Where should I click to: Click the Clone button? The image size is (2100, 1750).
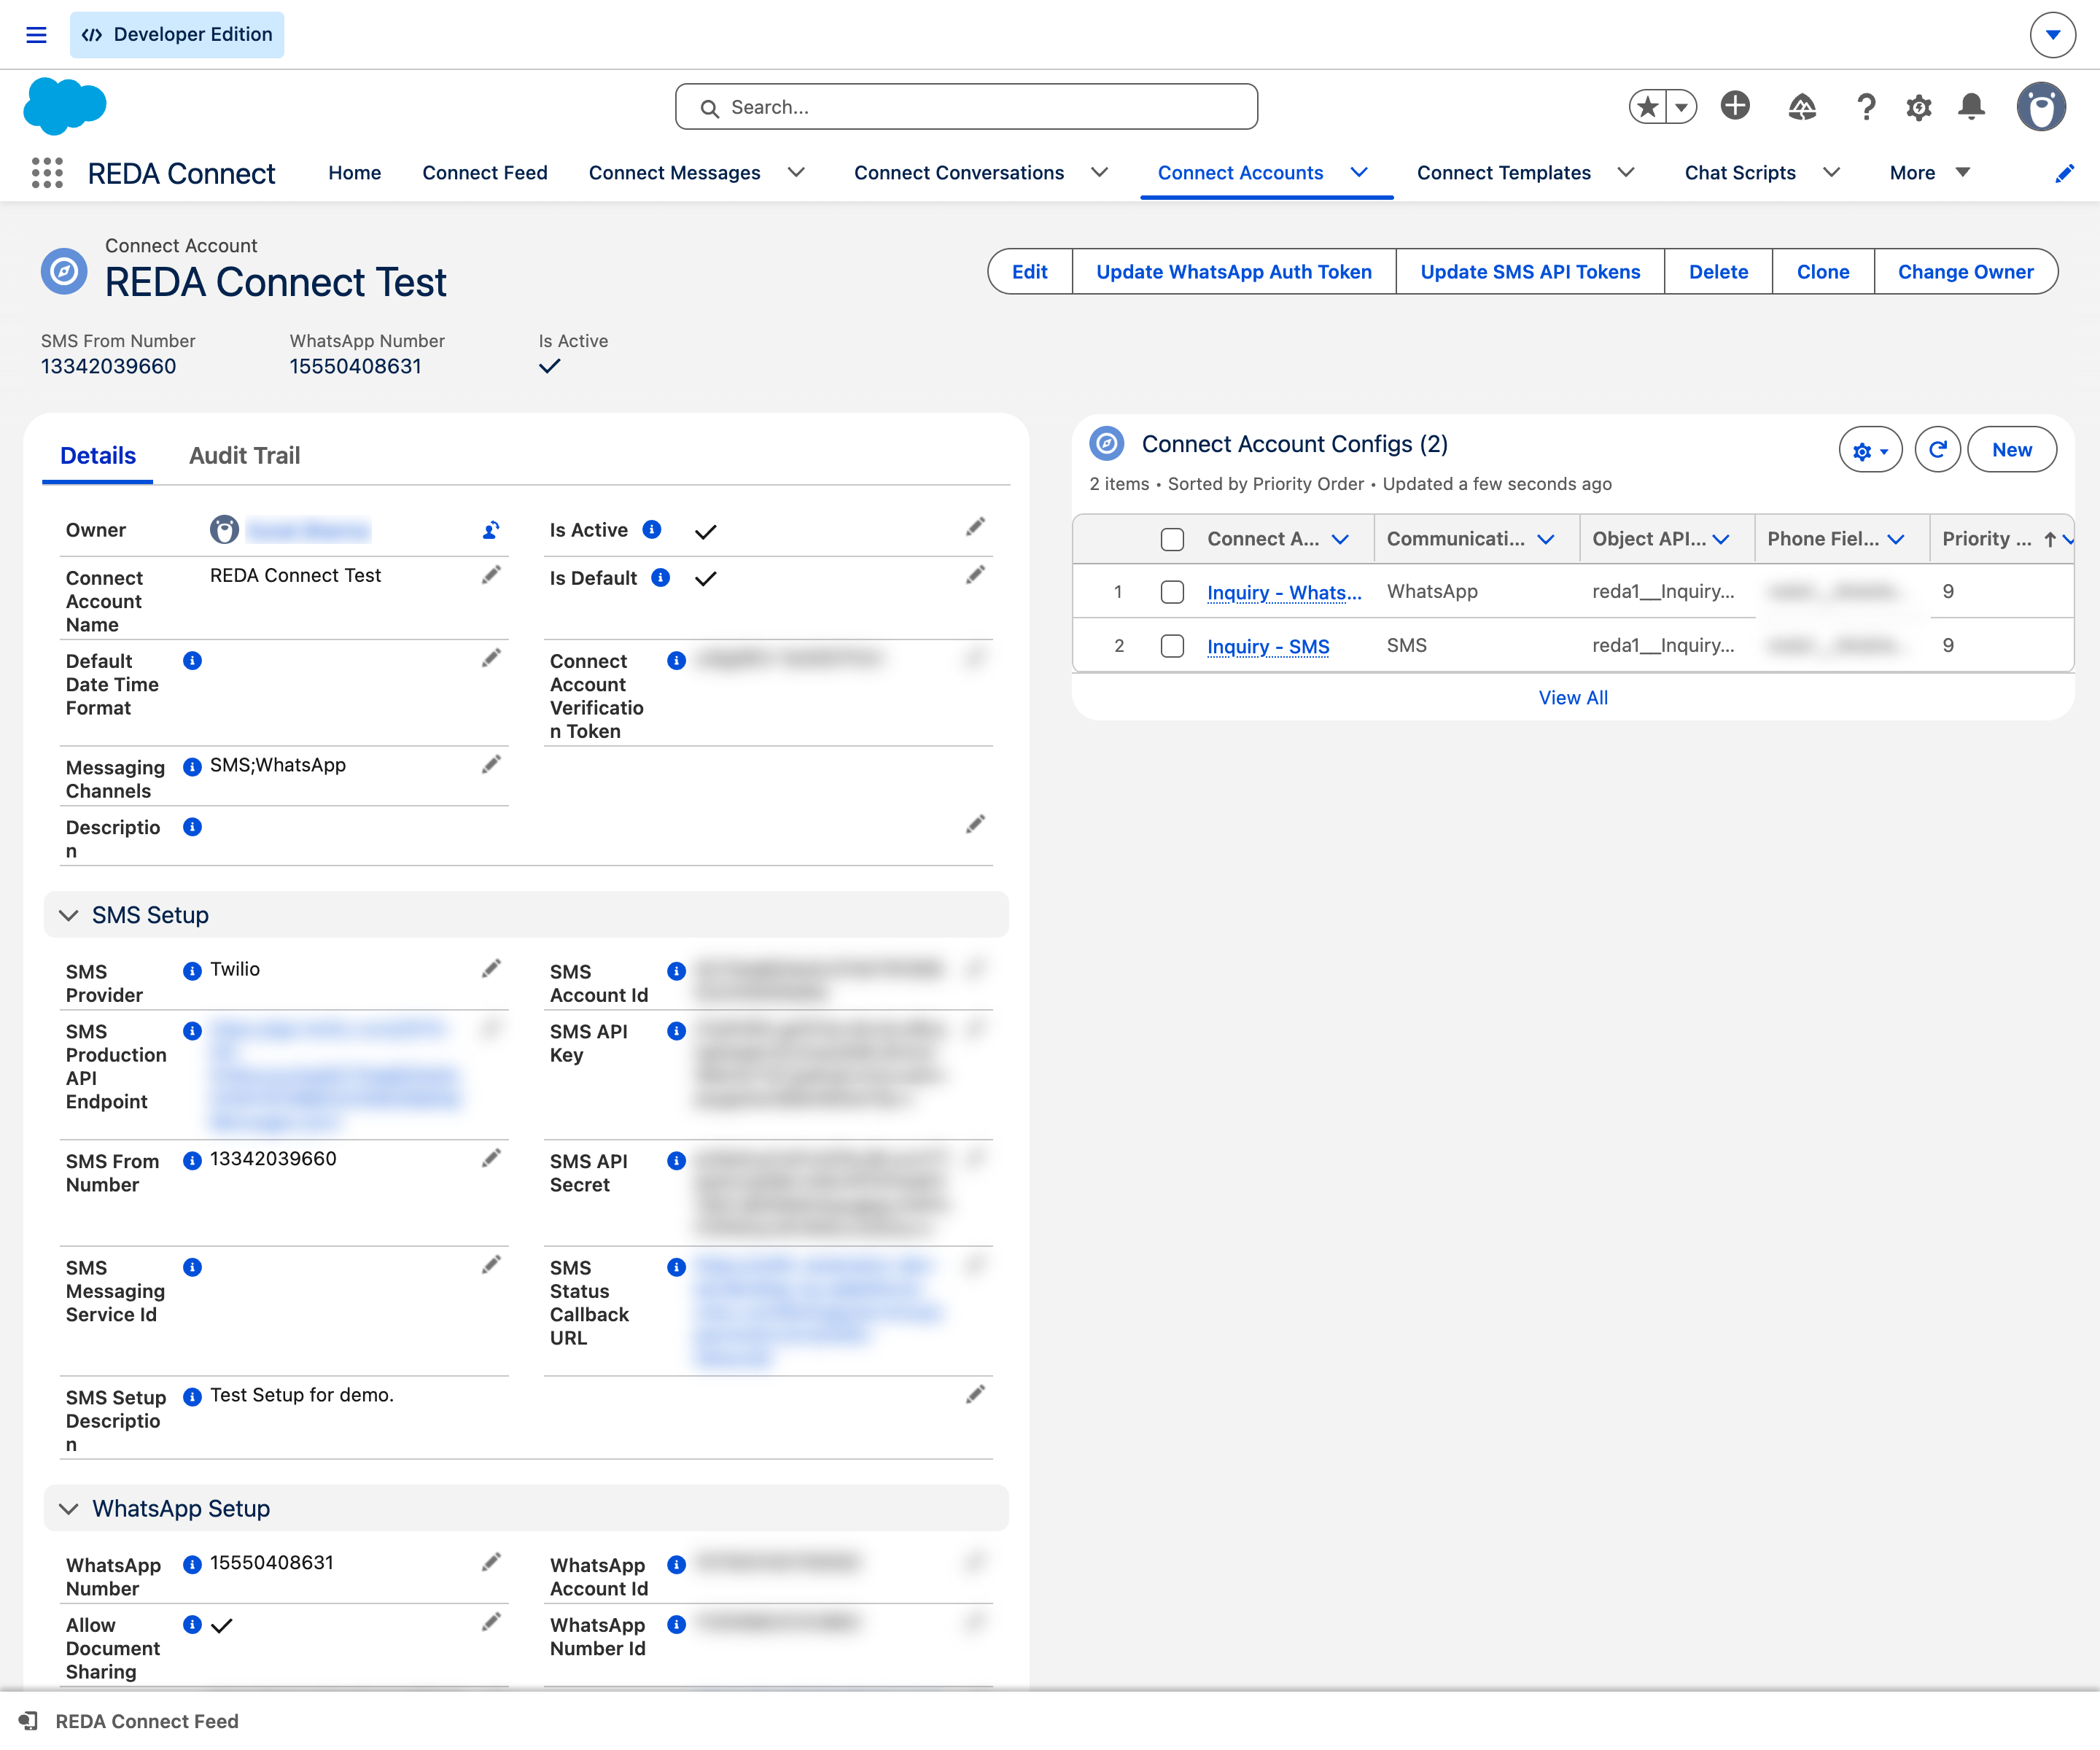pyautogui.click(x=1822, y=272)
